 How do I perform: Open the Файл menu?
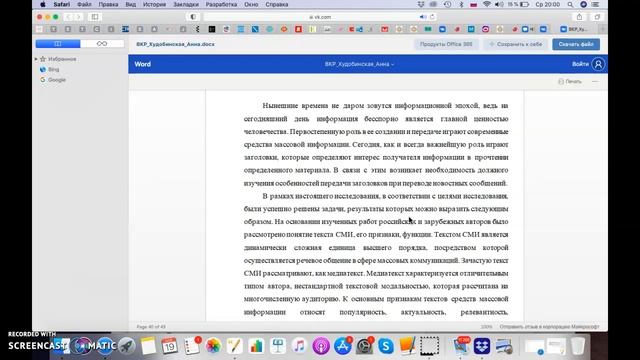coord(84,4)
